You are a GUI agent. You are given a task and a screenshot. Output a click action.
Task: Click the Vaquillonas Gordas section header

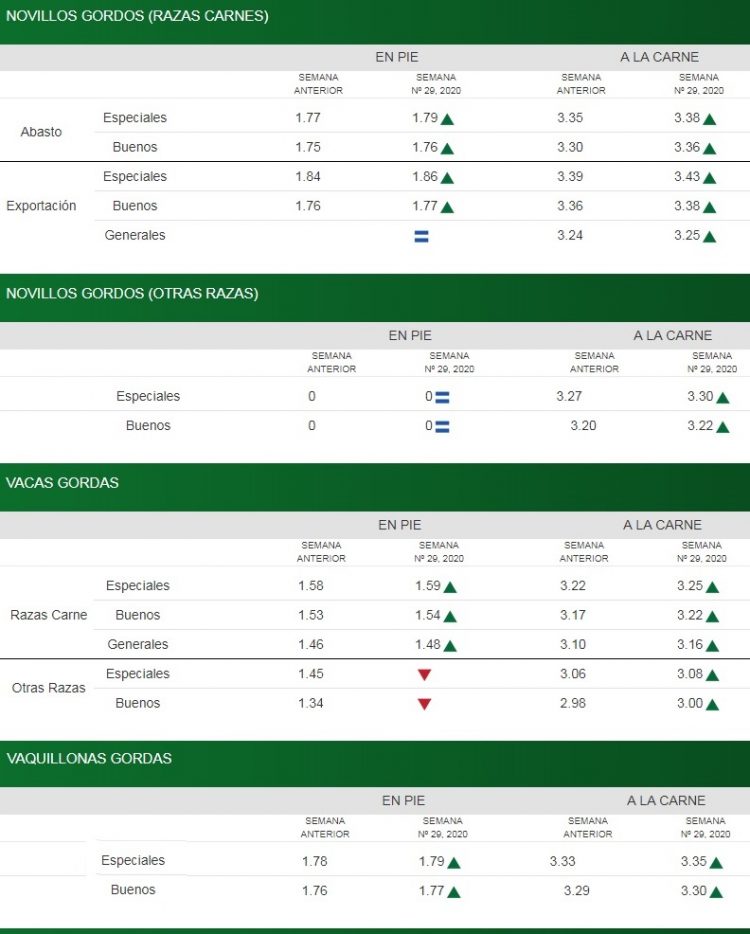tap(89, 758)
